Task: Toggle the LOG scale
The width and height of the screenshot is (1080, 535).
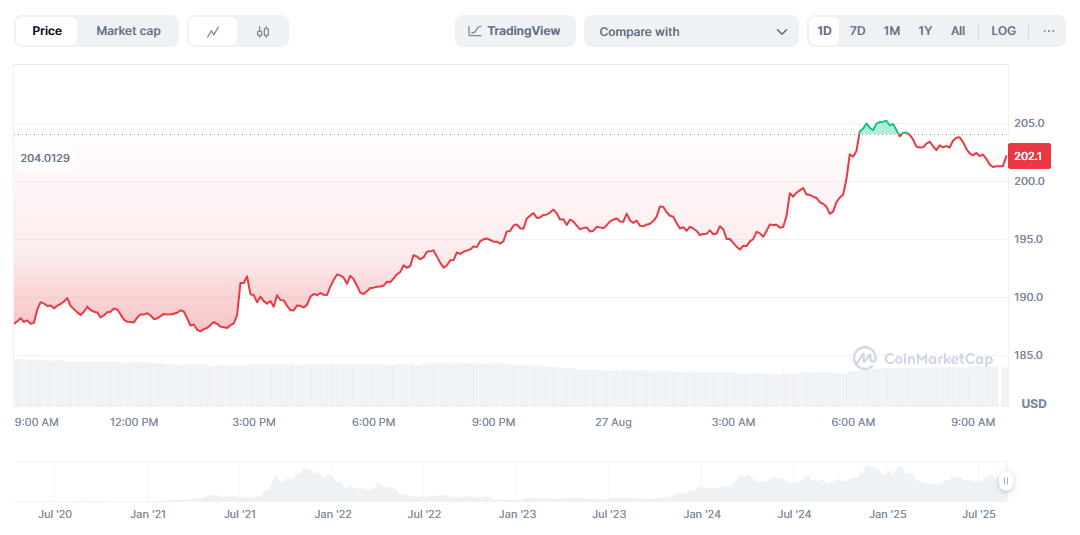Action: pos(1004,31)
